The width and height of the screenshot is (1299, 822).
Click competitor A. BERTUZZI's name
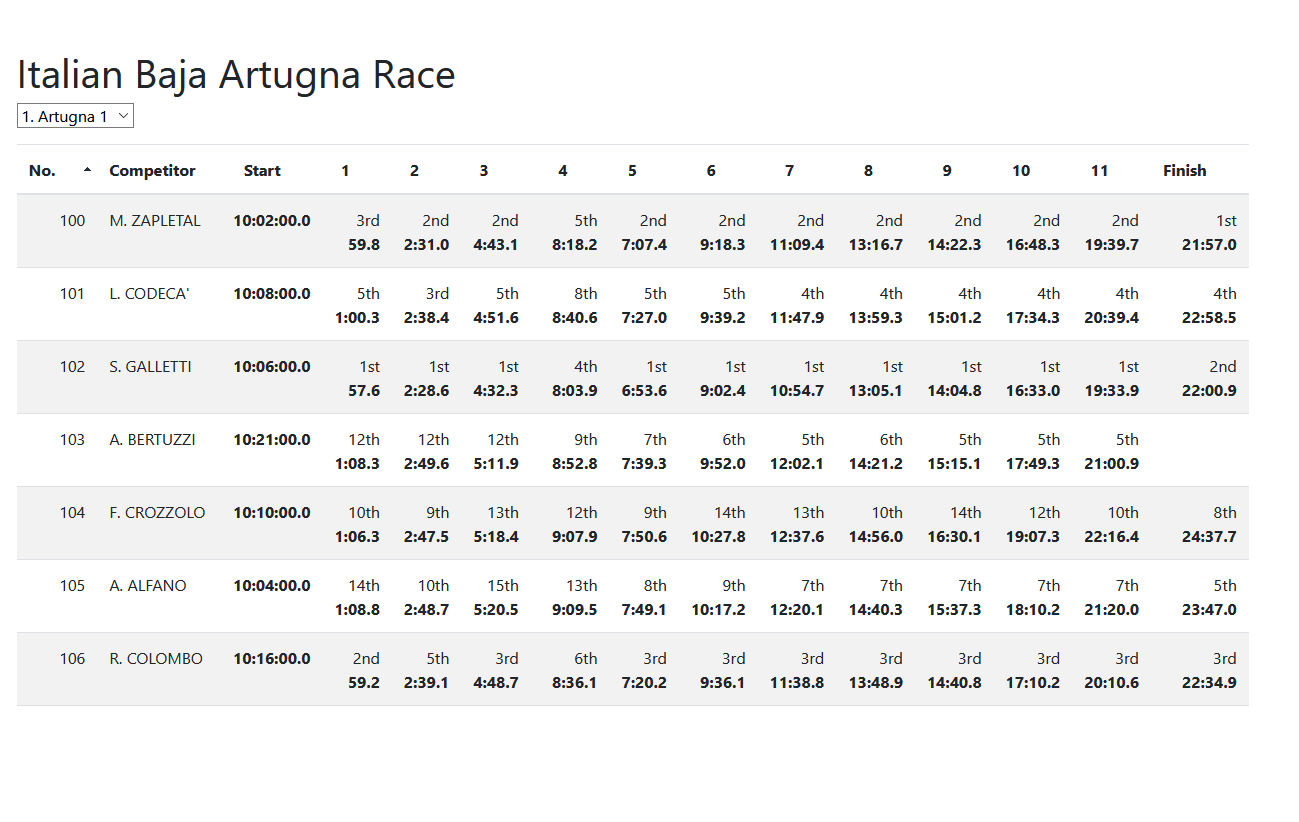pyautogui.click(x=151, y=439)
